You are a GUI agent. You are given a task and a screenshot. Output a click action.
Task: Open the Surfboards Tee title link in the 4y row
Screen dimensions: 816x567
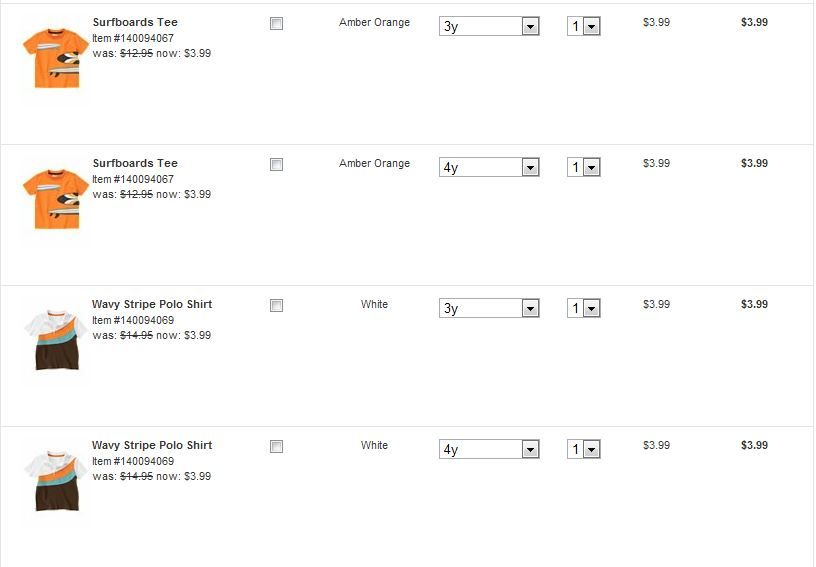[135, 163]
